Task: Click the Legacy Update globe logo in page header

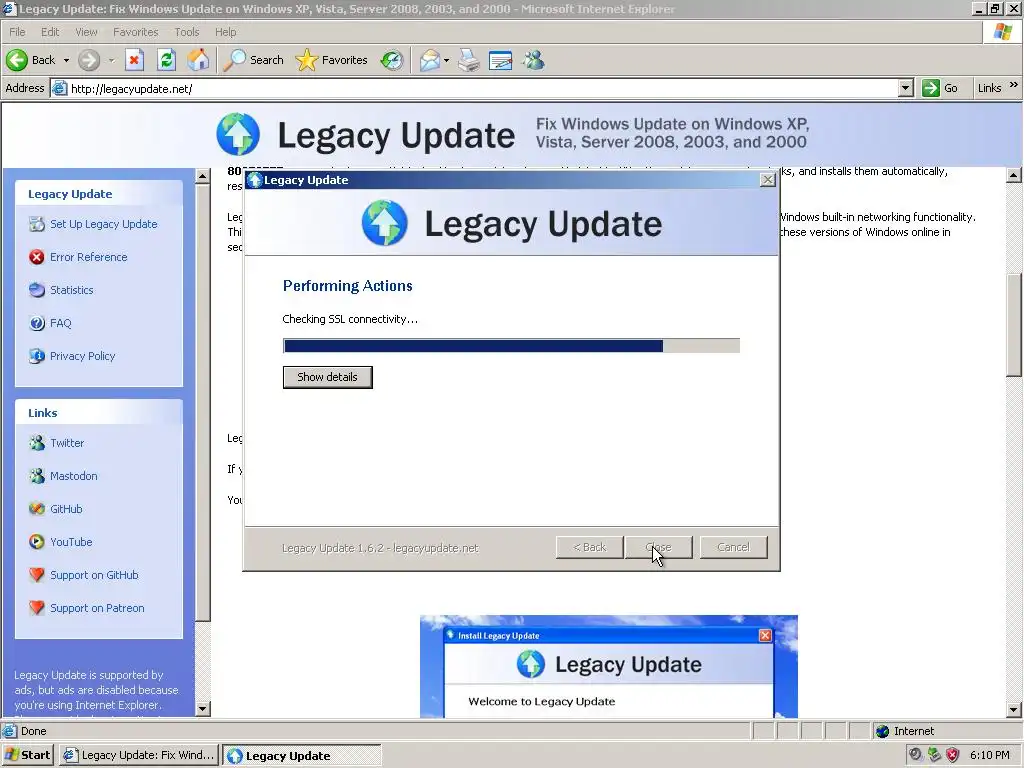Action: (238, 134)
